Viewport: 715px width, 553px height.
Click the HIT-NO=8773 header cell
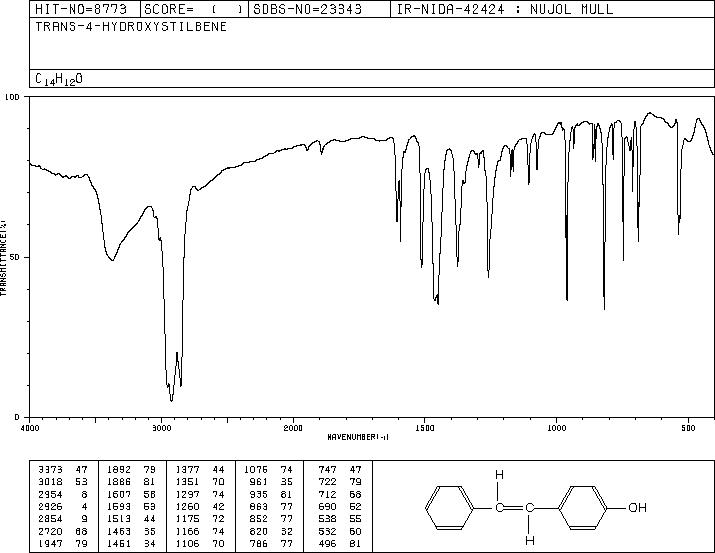tap(85, 9)
